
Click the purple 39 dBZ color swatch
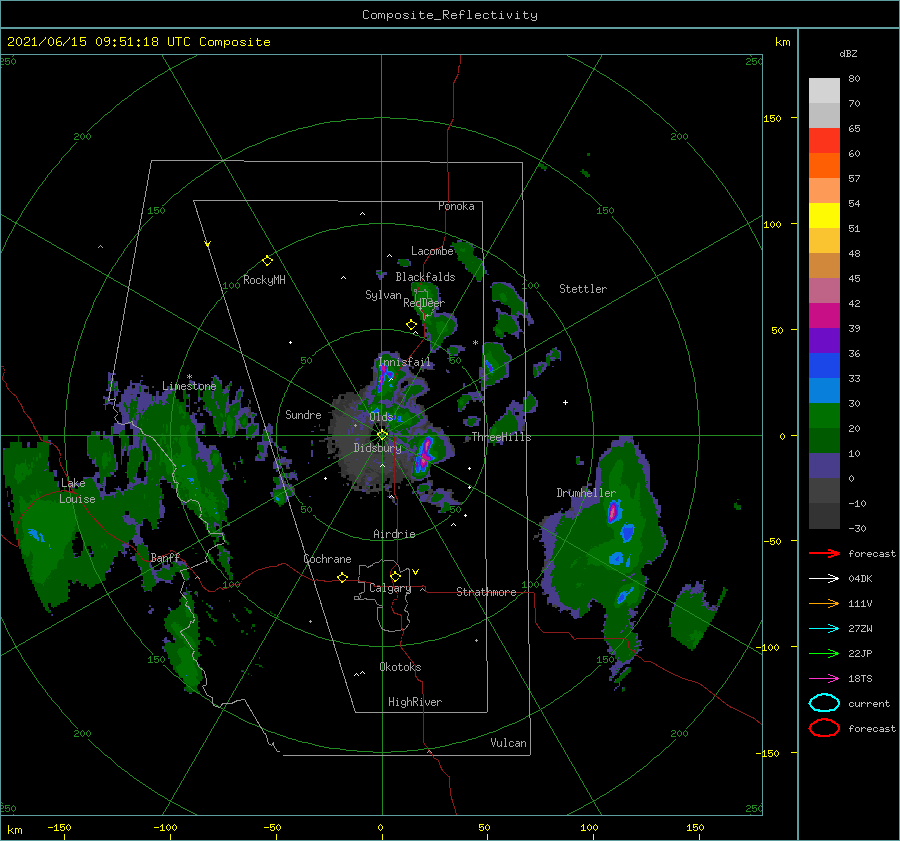824,340
